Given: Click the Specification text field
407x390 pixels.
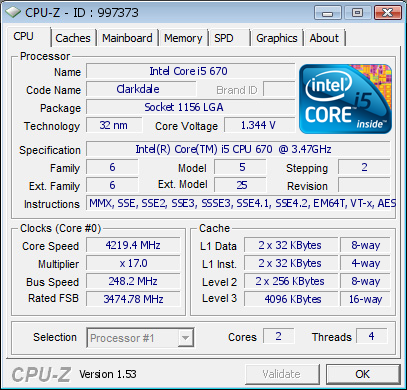Looking at the screenshot, I should 238,149.
